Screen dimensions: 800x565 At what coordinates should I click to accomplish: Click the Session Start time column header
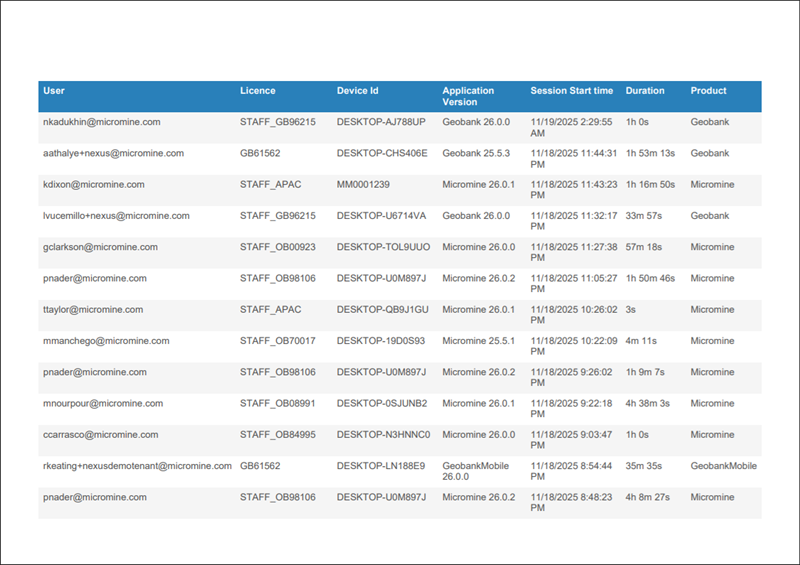pos(571,91)
